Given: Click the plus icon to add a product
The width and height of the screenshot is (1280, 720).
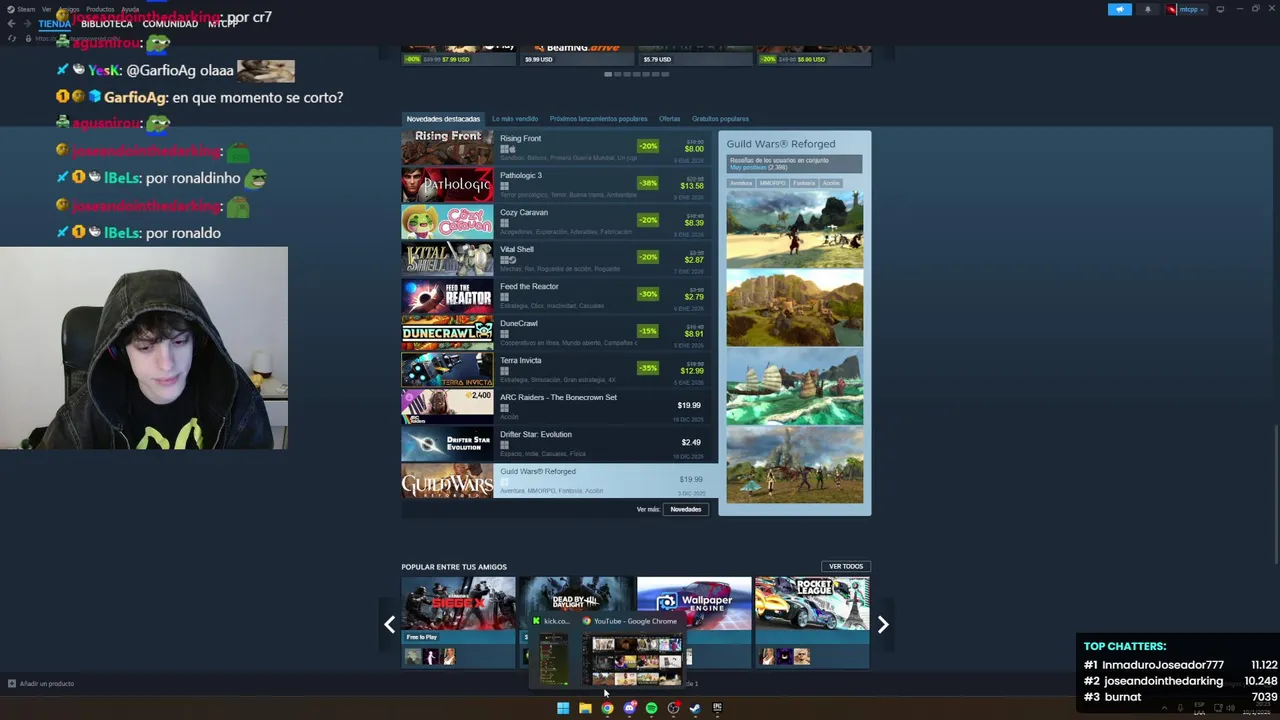Looking at the screenshot, I should pyautogui.click(x=12, y=684).
